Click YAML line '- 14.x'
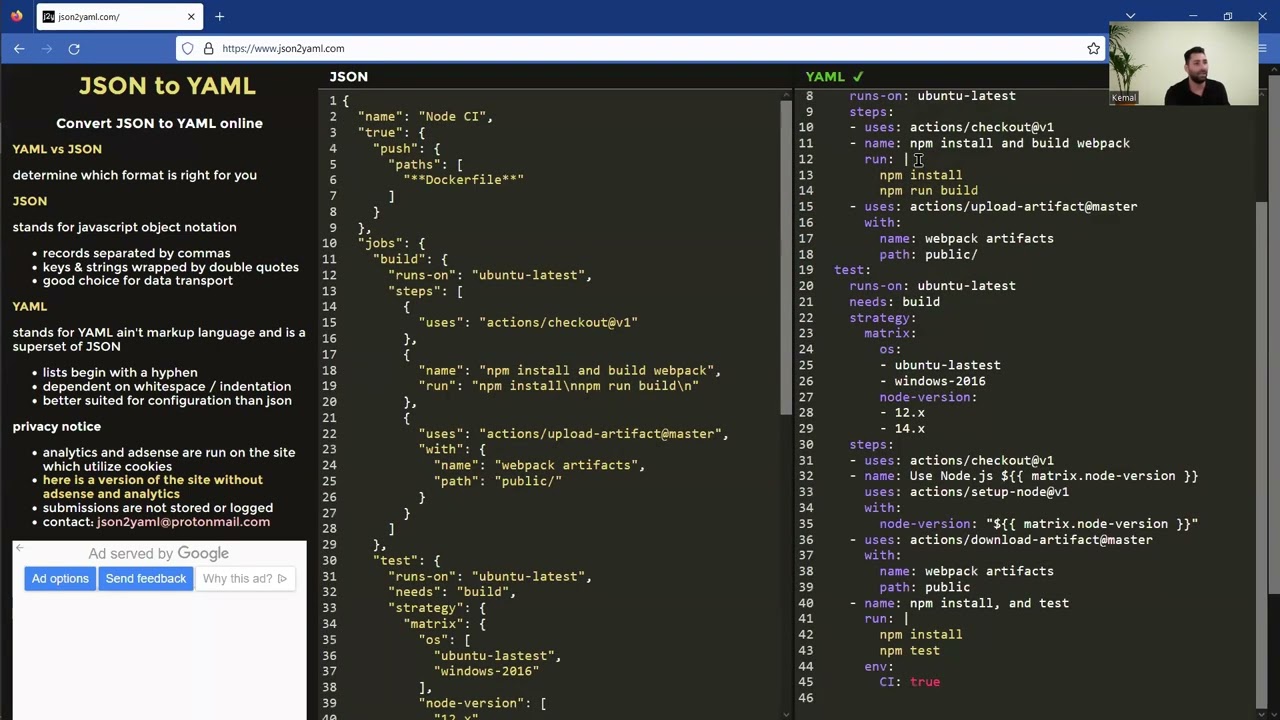This screenshot has height=720, width=1280. click(902, 429)
